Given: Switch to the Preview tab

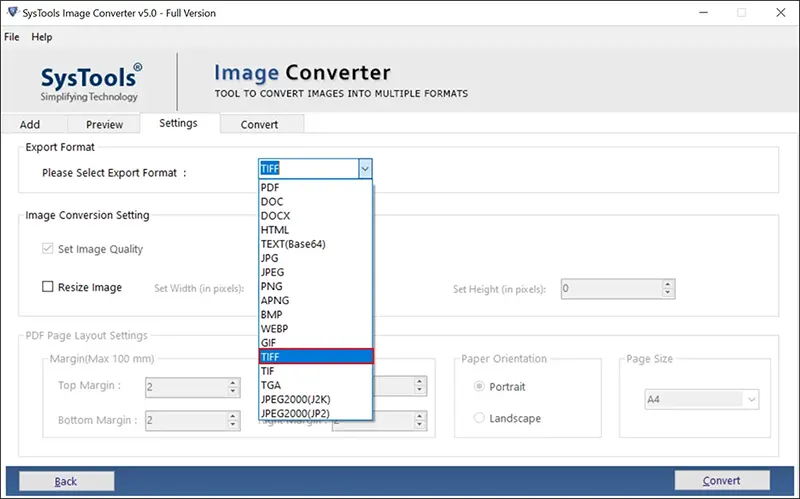Looking at the screenshot, I should [104, 124].
